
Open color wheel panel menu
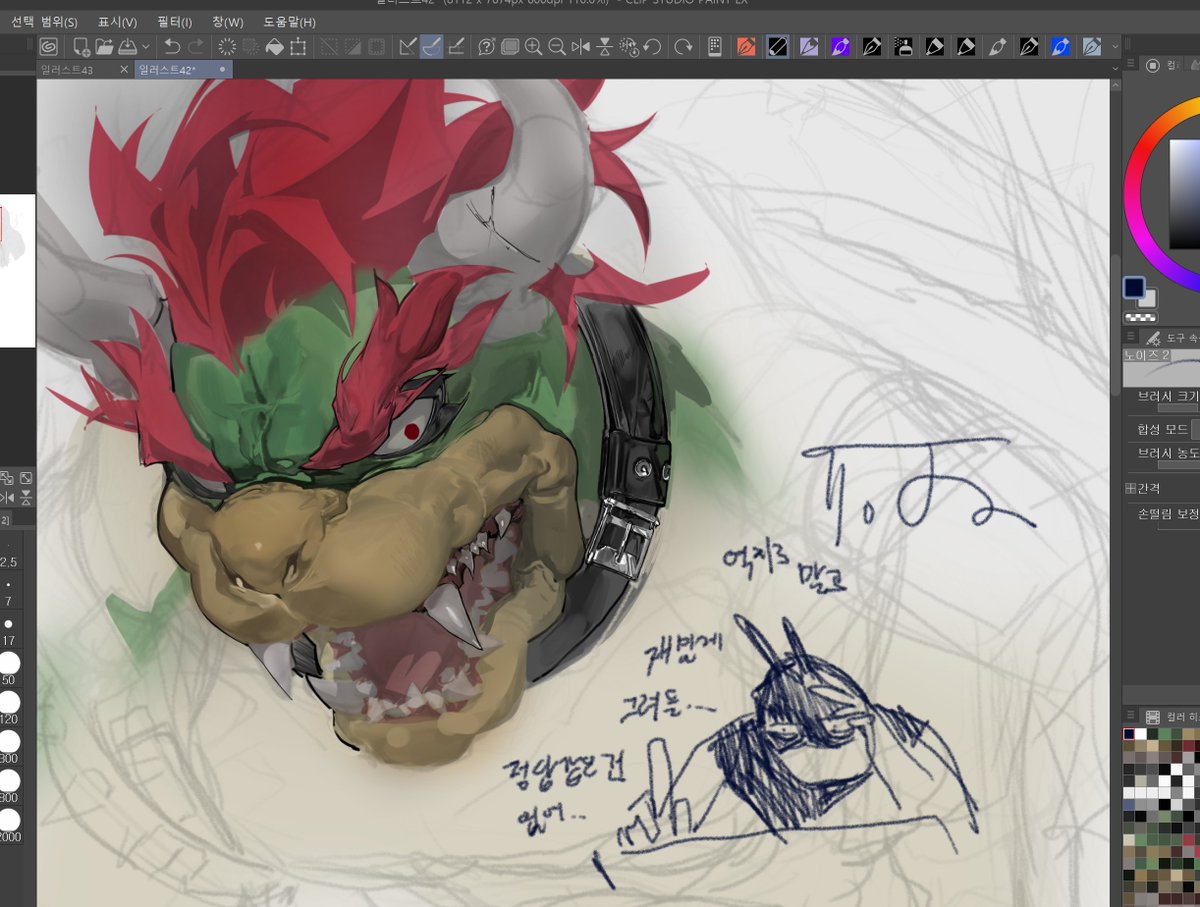pos(1132,65)
